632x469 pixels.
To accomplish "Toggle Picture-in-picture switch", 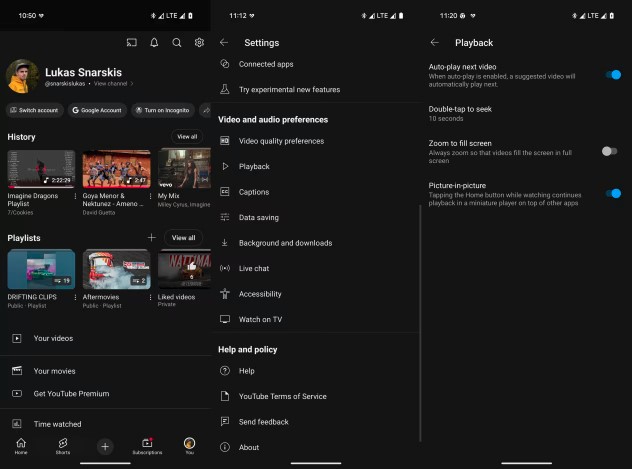I will click(613, 194).
